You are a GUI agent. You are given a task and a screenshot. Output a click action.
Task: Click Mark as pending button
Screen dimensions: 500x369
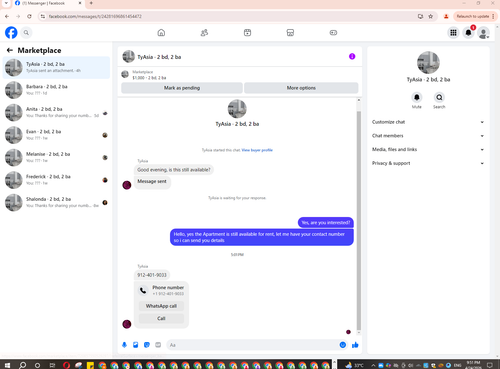182,88
